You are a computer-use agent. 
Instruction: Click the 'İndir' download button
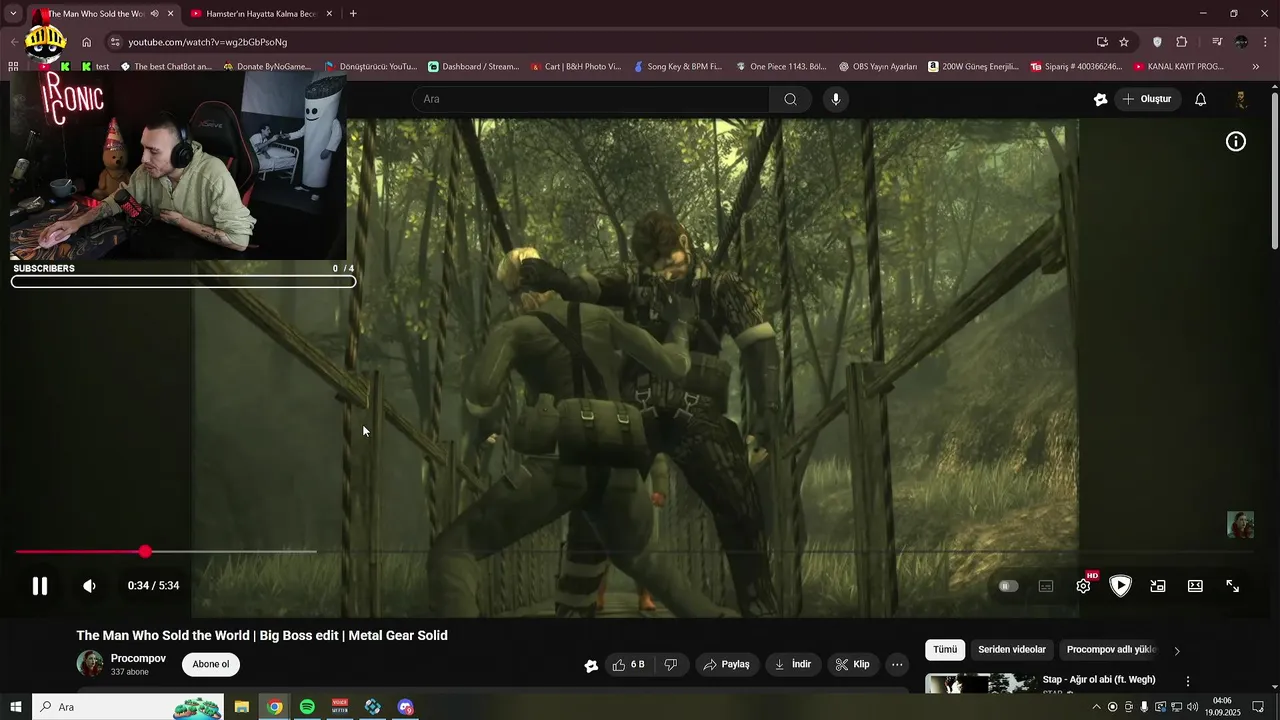(x=793, y=664)
